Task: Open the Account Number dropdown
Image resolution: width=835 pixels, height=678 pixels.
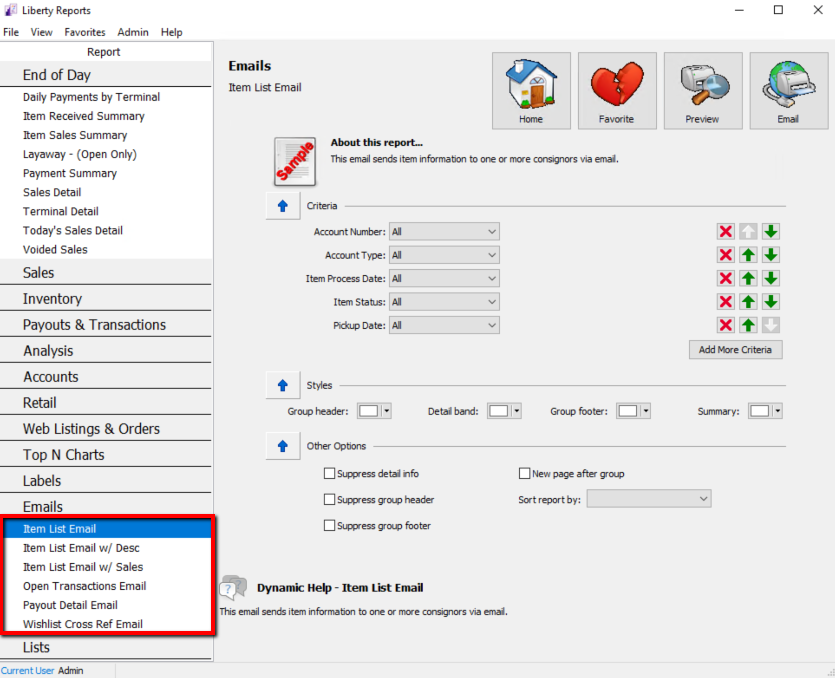Action: coord(444,232)
